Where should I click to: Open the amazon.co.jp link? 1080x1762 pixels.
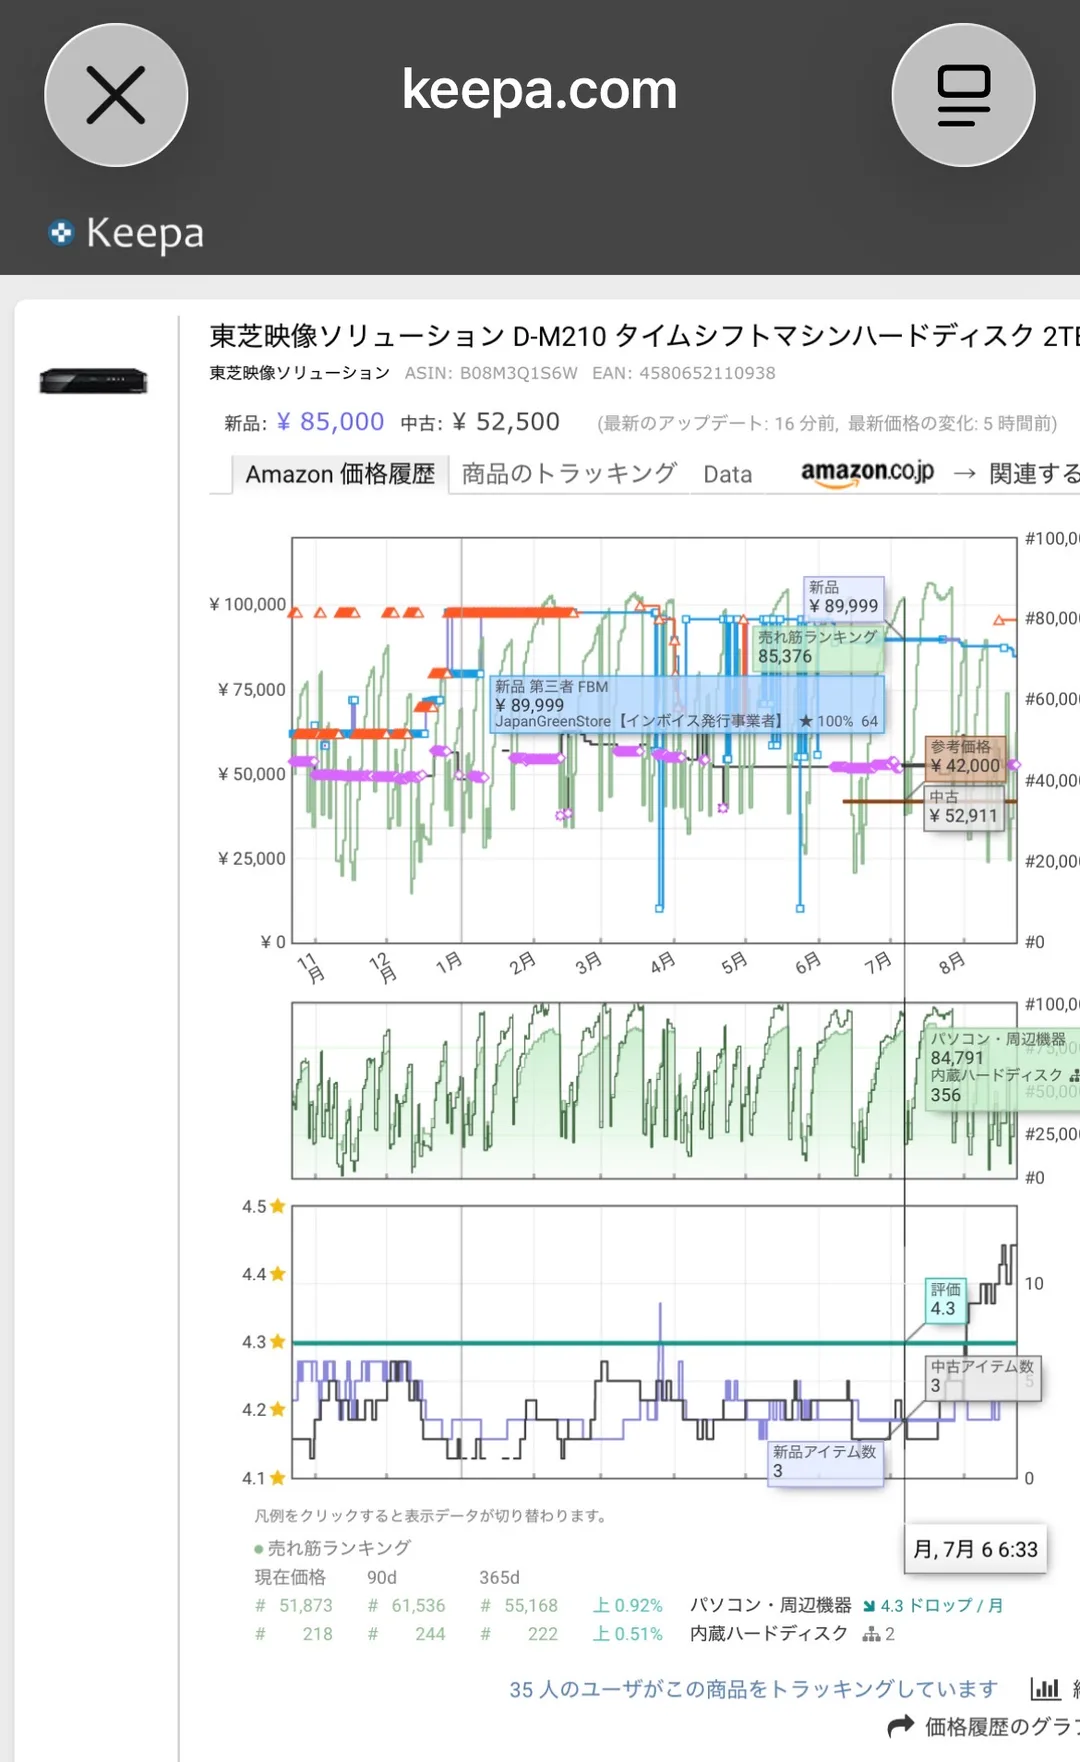[867, 472]
